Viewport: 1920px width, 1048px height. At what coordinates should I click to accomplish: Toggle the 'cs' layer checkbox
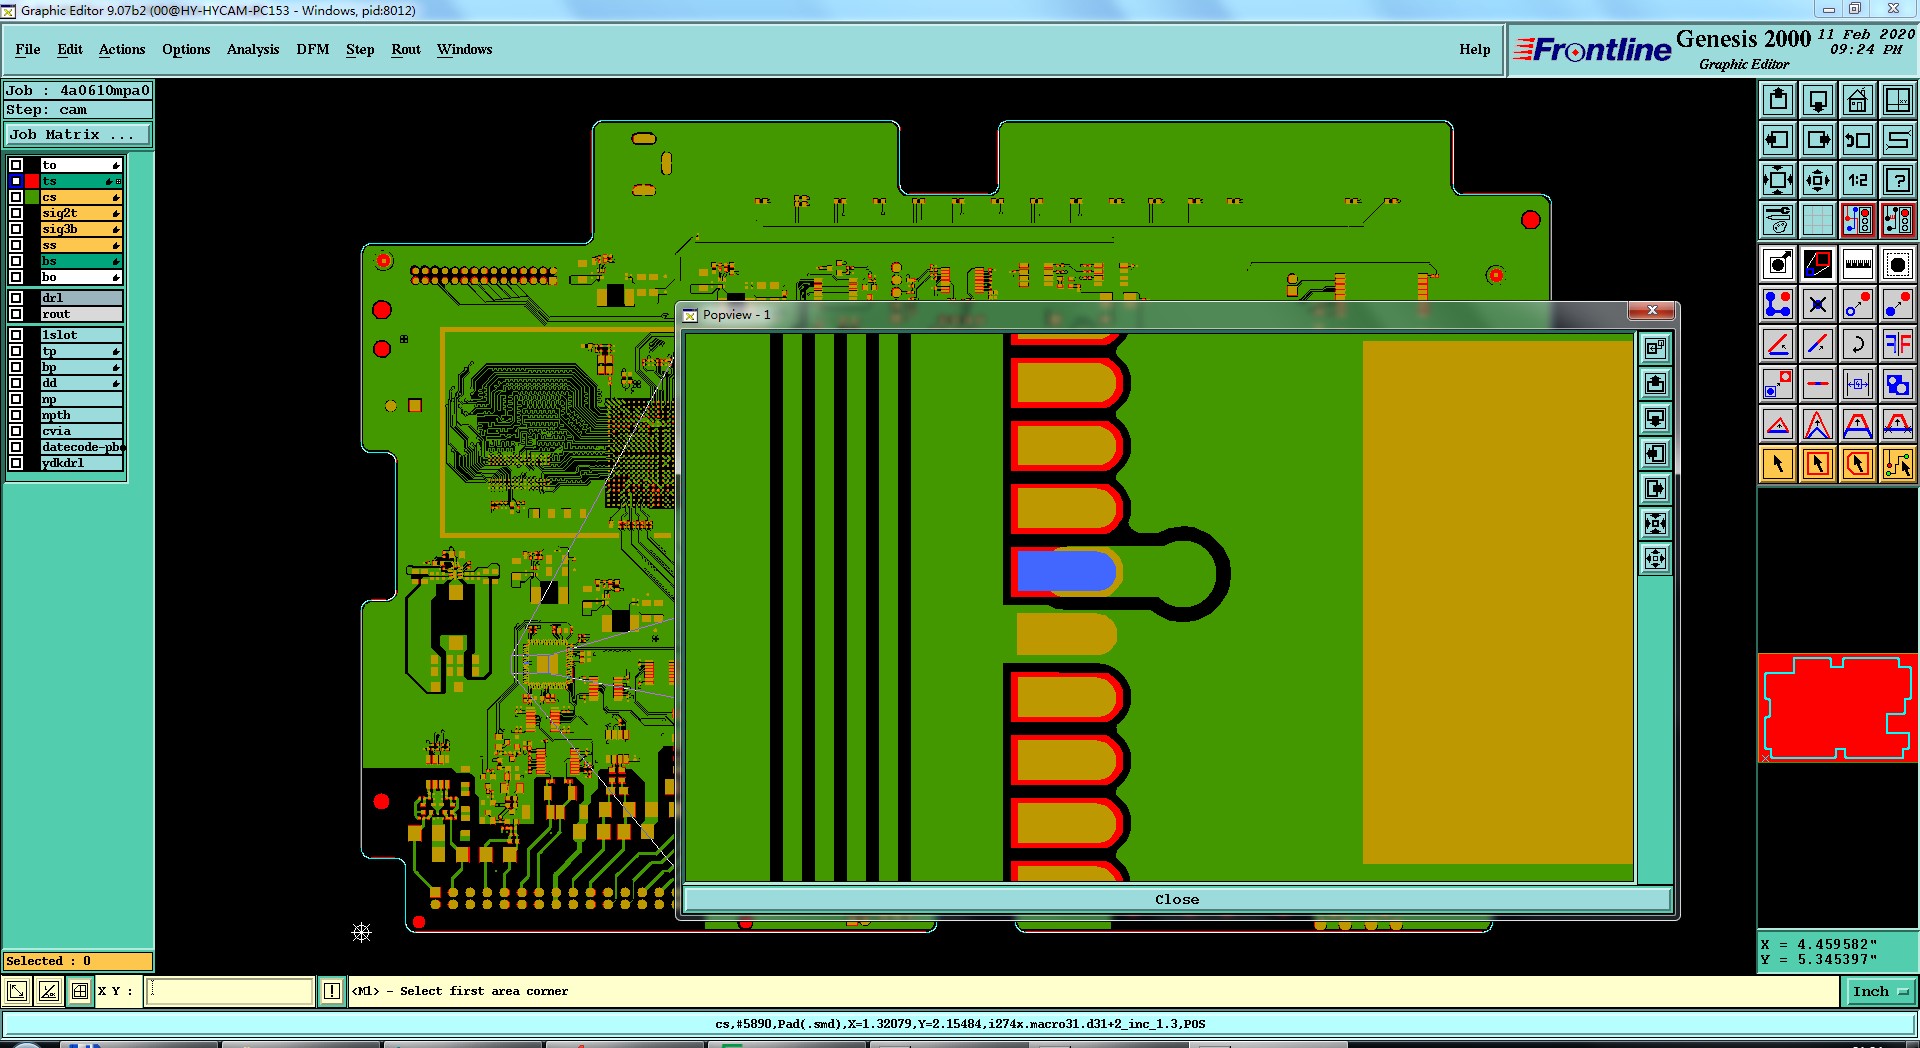coord(16,197)
